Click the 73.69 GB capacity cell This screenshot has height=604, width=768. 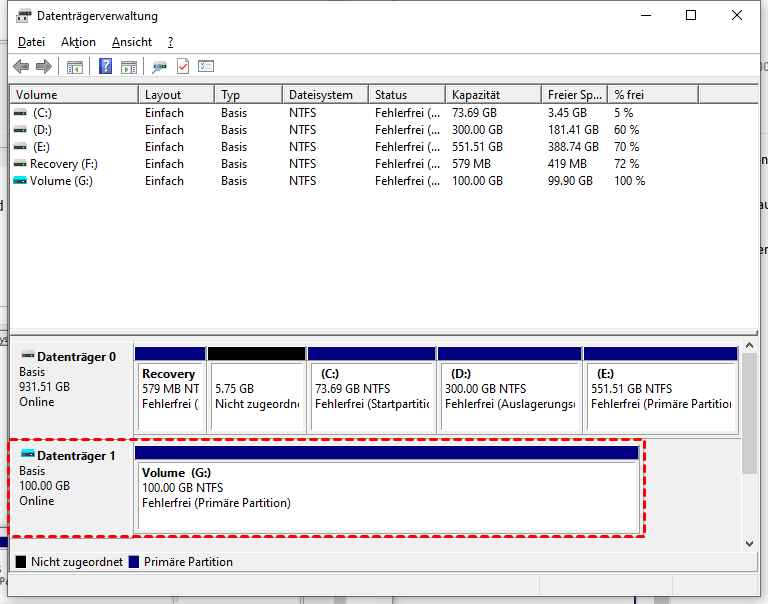click(x=474, y=113)
